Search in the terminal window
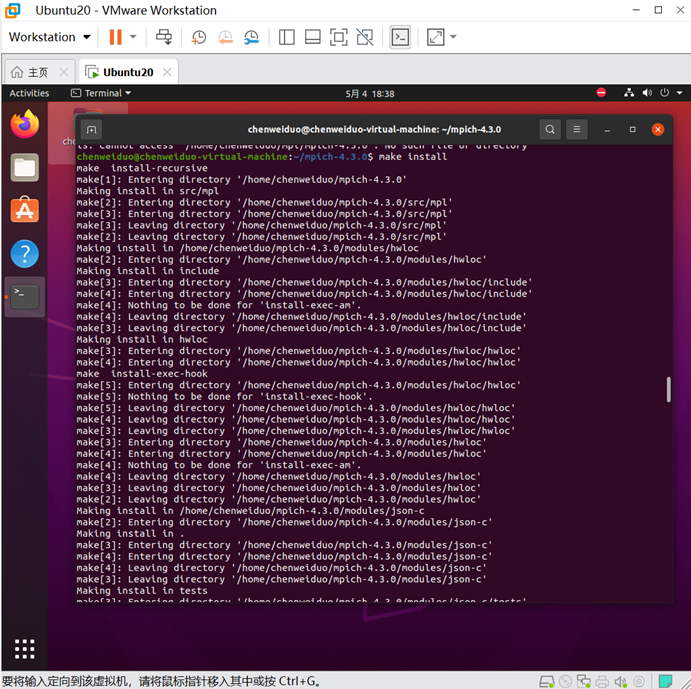691x689 pixels. [550, 130]
